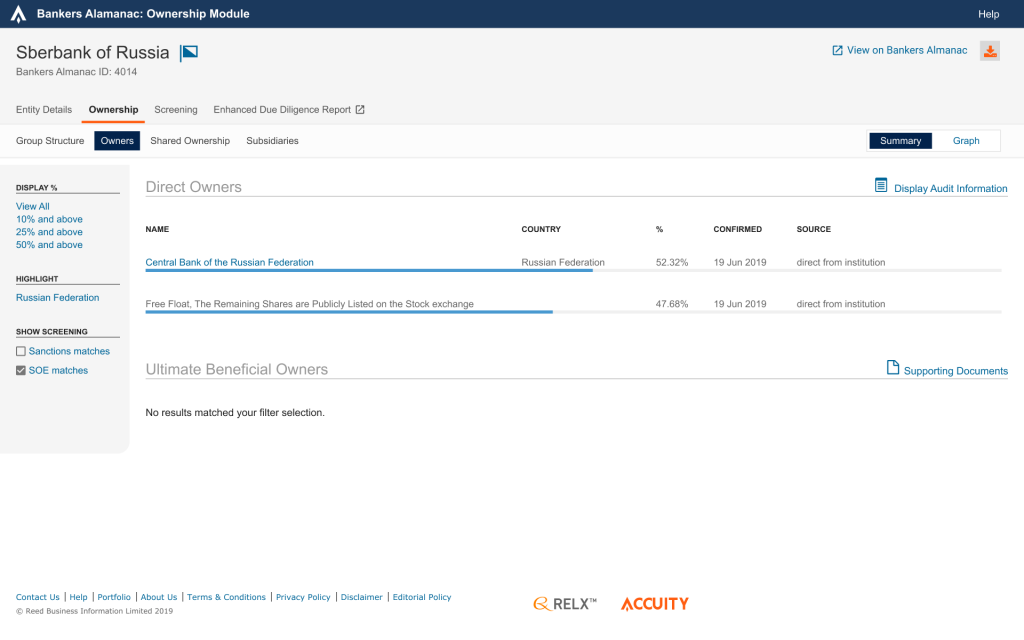Open About Us footer link

pyautogui.click(x=159, y=598)
